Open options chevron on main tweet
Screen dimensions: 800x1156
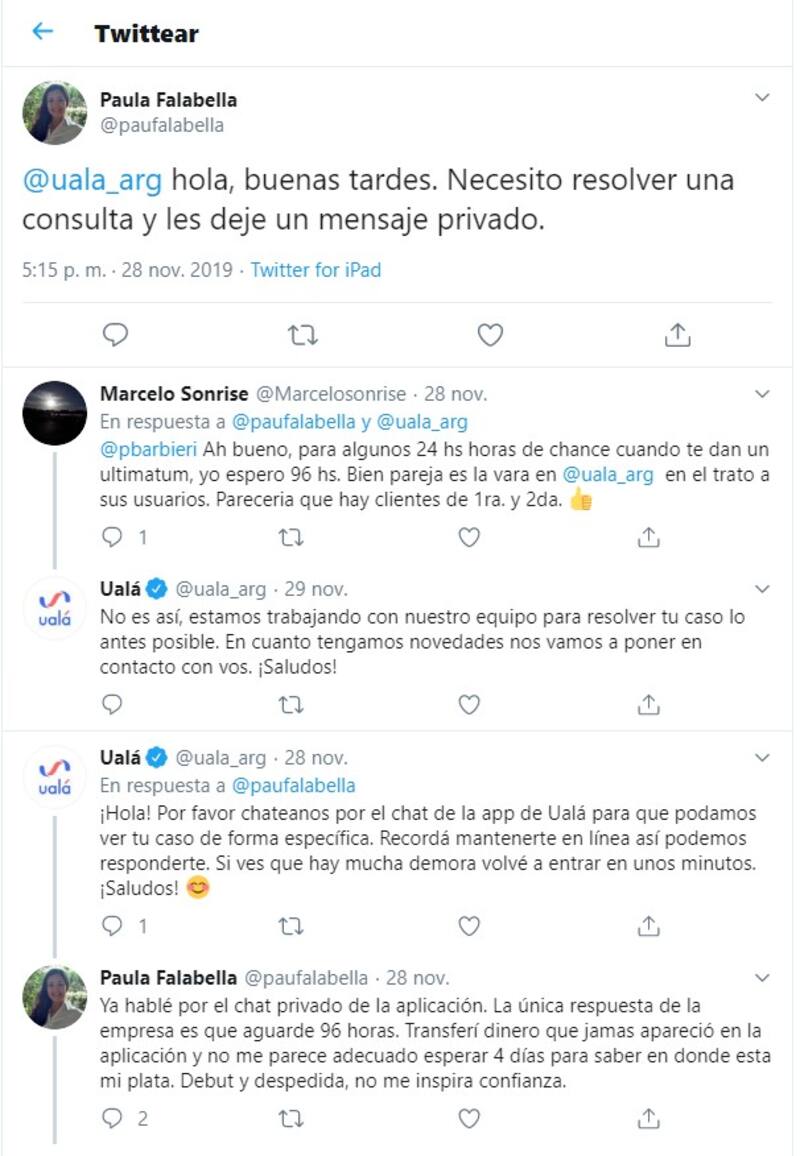(x=762, y=98)
